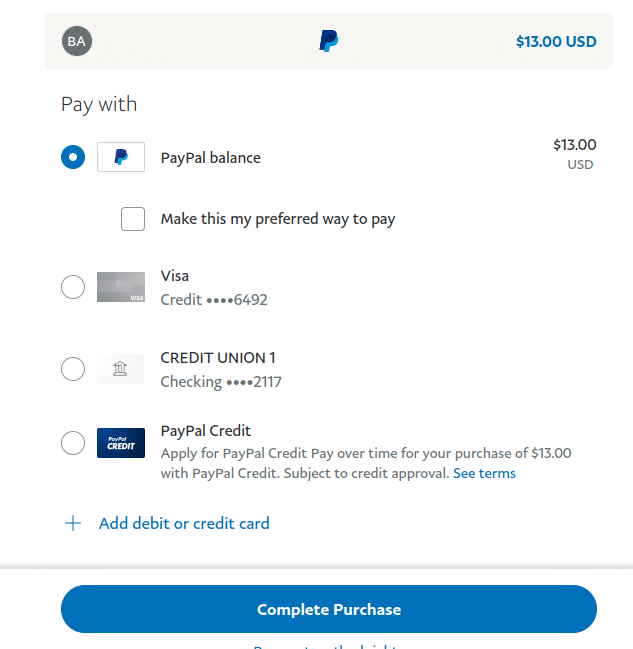Click the Credit Union bank icon
The width and height of the screenshot is (633, 649).
[x=121, y=370]
